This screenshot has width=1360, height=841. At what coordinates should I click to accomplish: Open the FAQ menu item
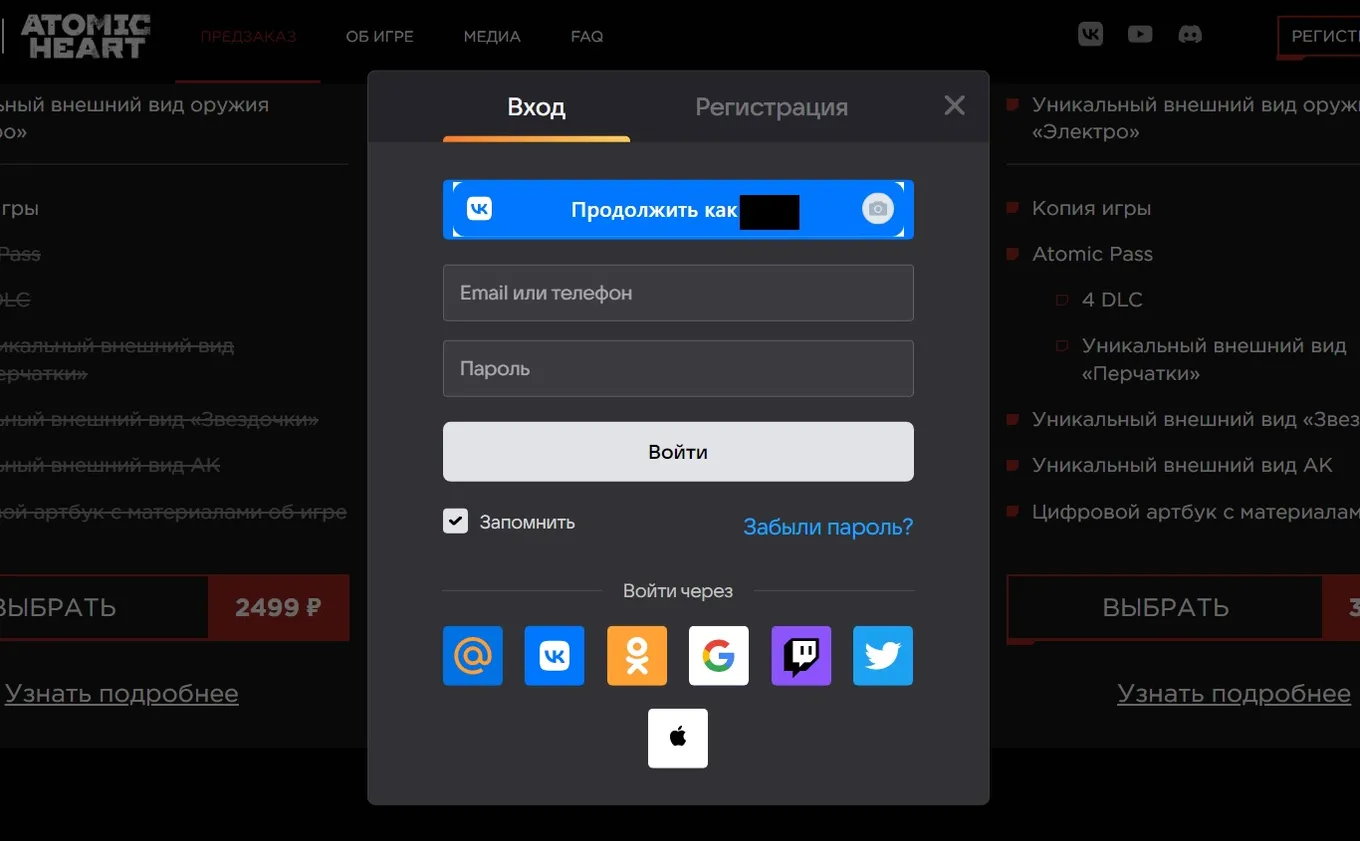587,36
